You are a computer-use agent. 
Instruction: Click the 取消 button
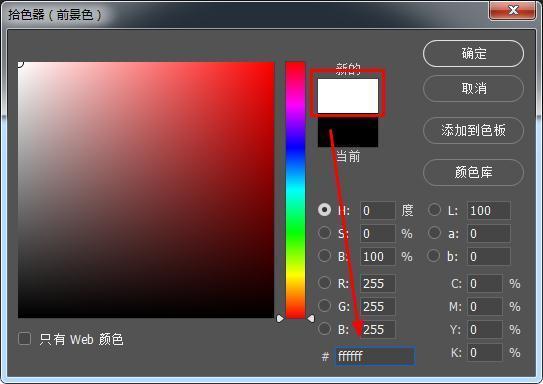(x=473, y=89)
